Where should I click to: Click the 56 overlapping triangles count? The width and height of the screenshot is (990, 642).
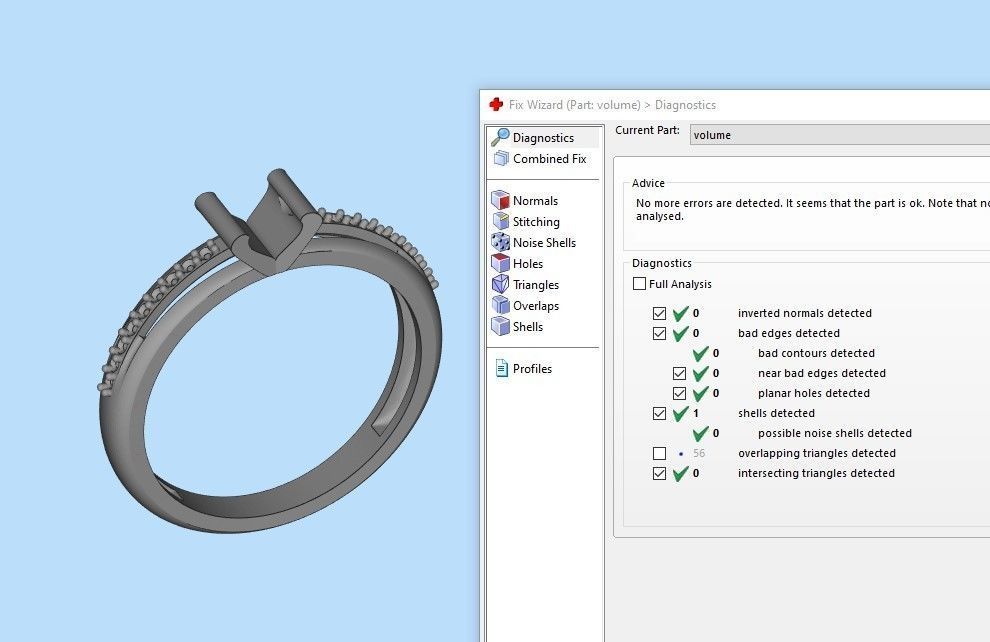pos(698,453)
